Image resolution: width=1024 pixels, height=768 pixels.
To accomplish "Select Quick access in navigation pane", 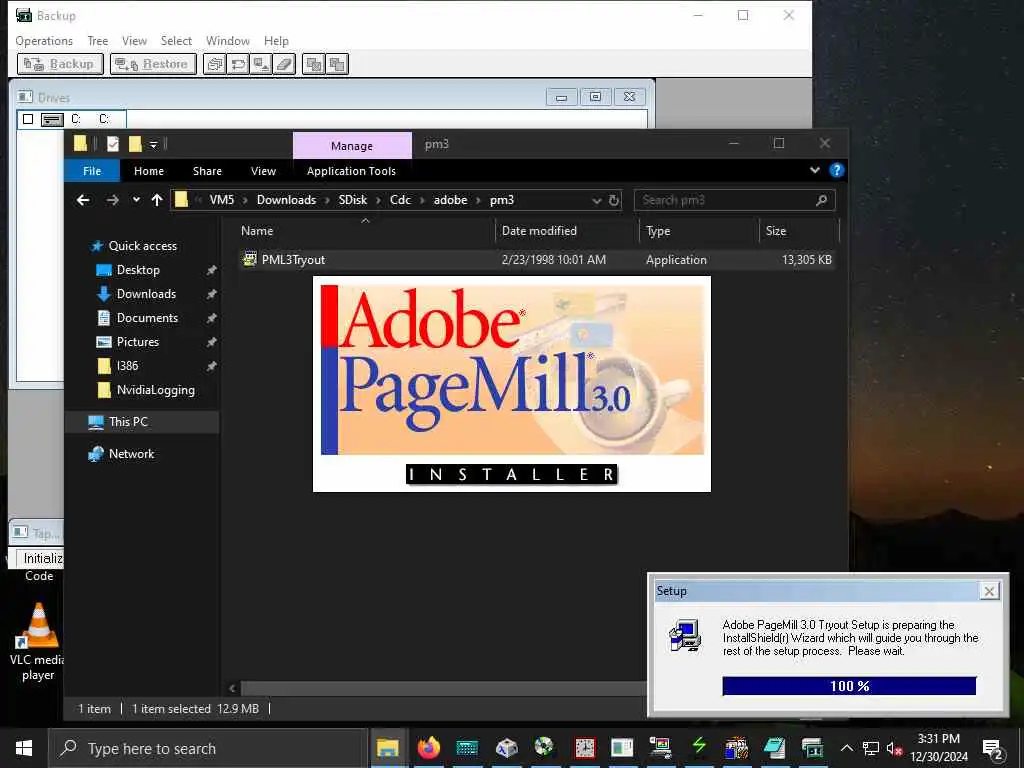I will [142, 246].
